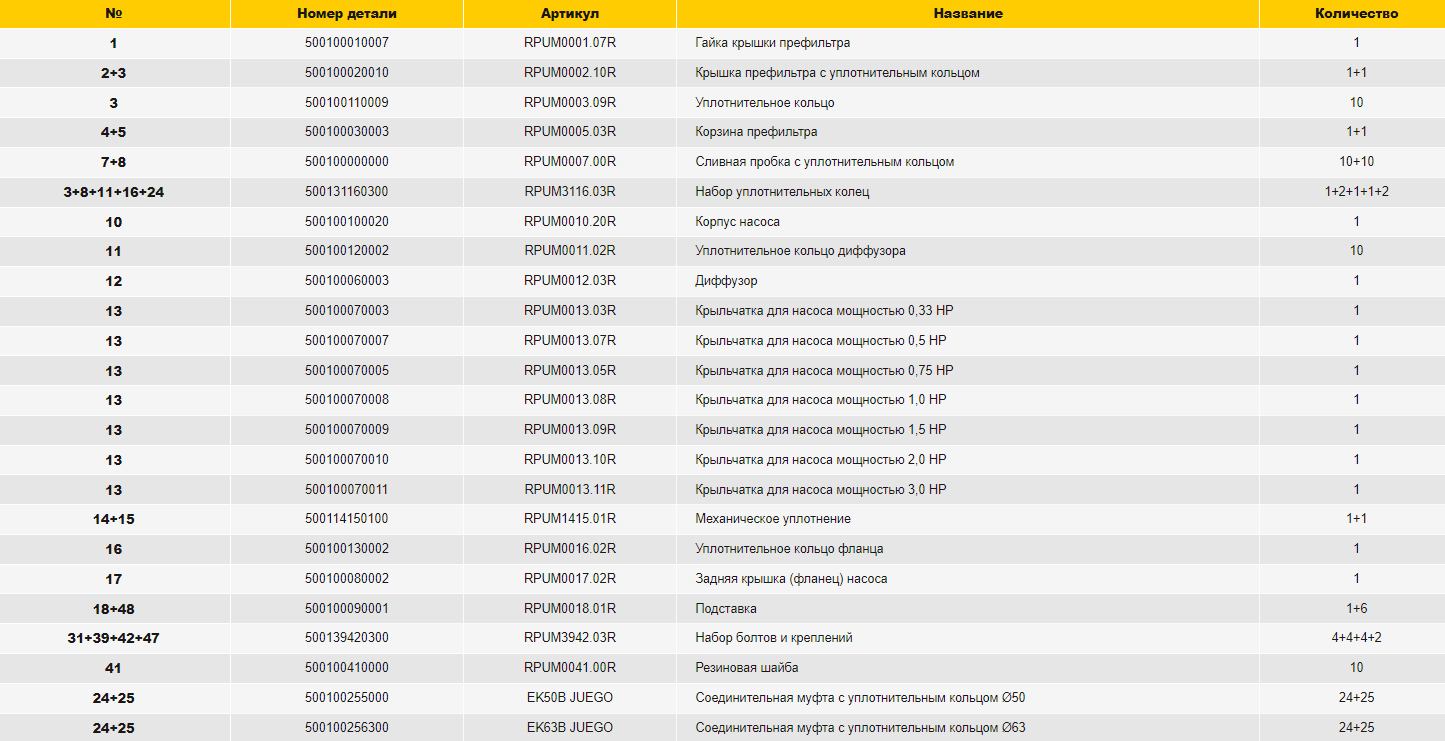Click row number '31+39+42+47'
Viewport: 1445px width, 741px height.
coord(114,638)
